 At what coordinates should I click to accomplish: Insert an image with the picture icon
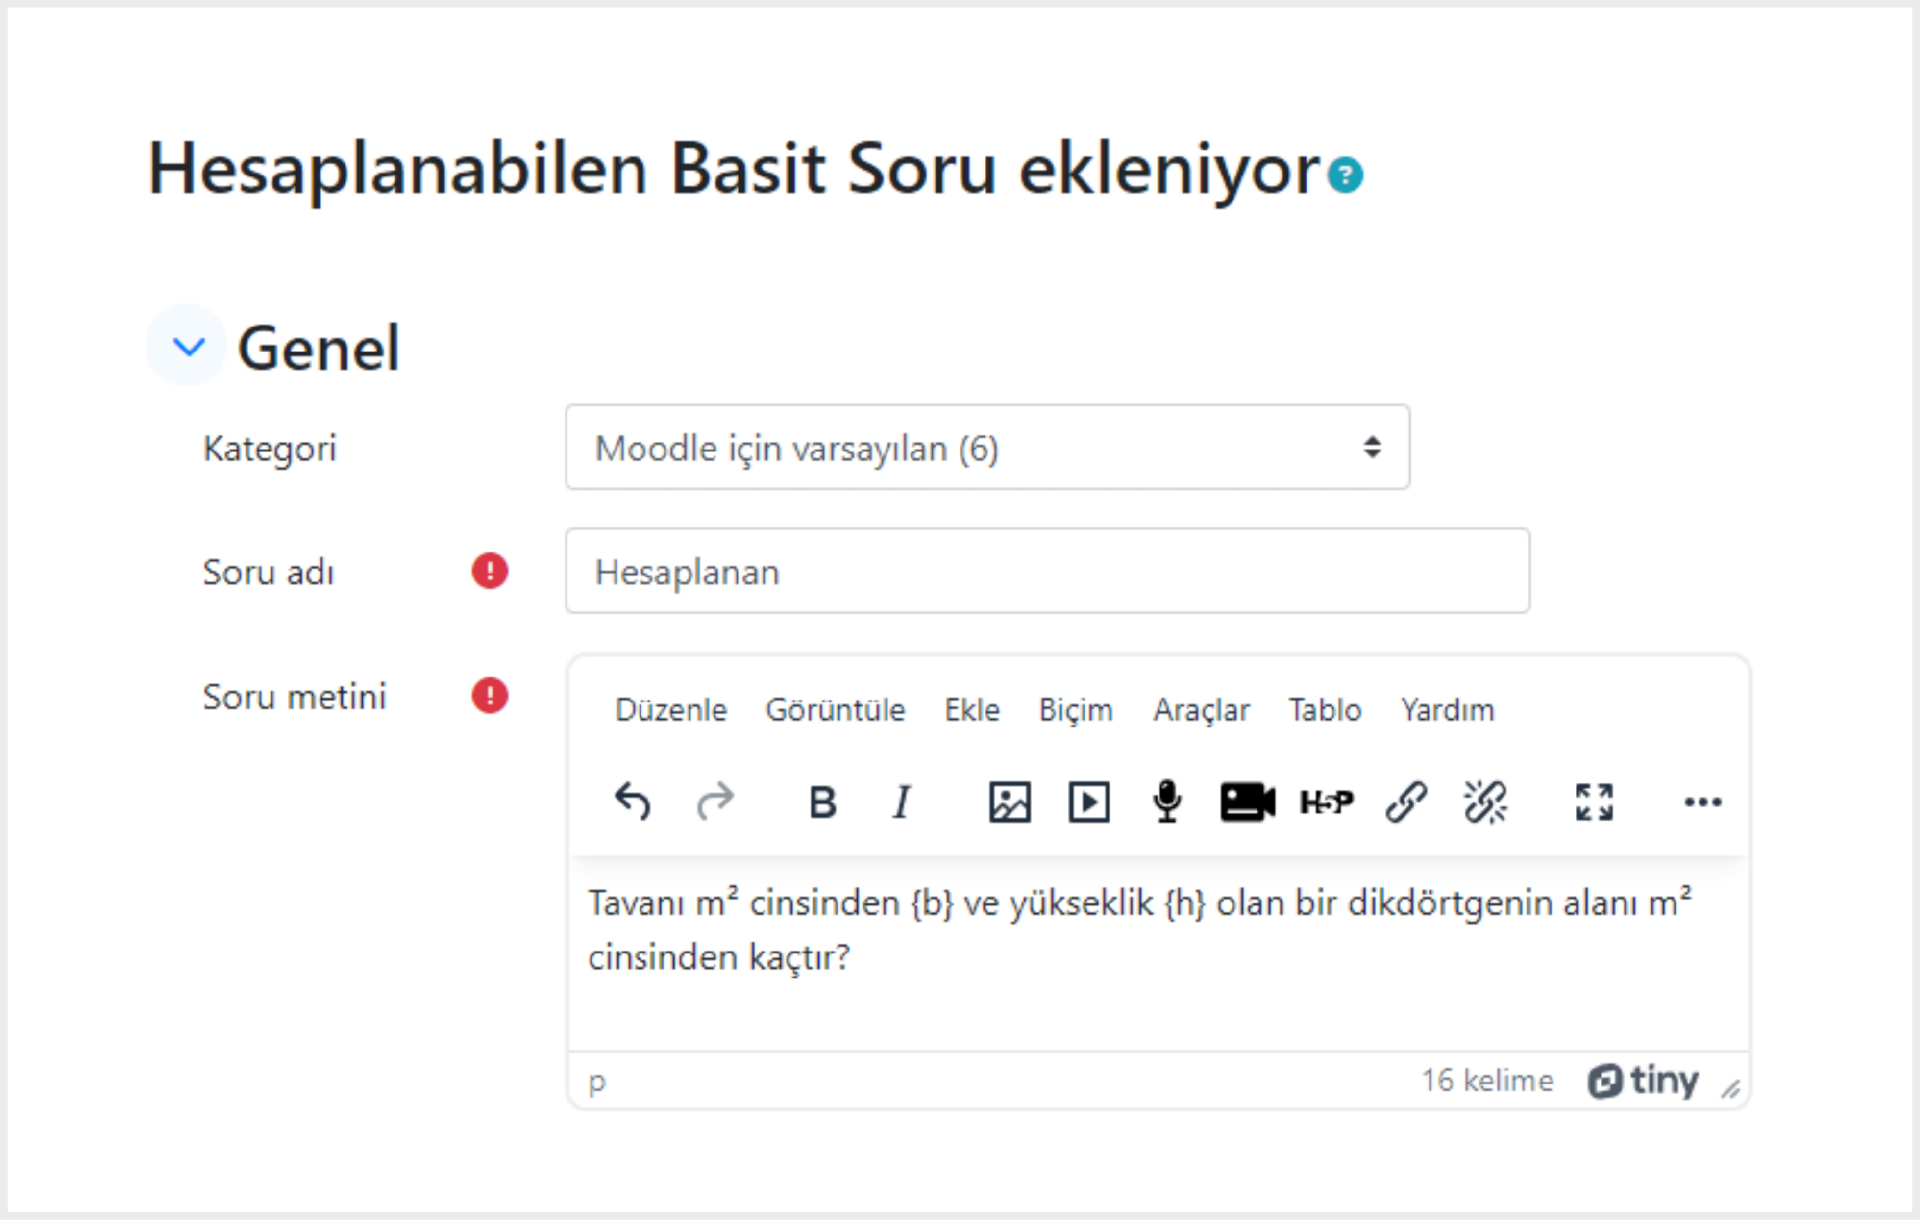tap(1010, 802)
